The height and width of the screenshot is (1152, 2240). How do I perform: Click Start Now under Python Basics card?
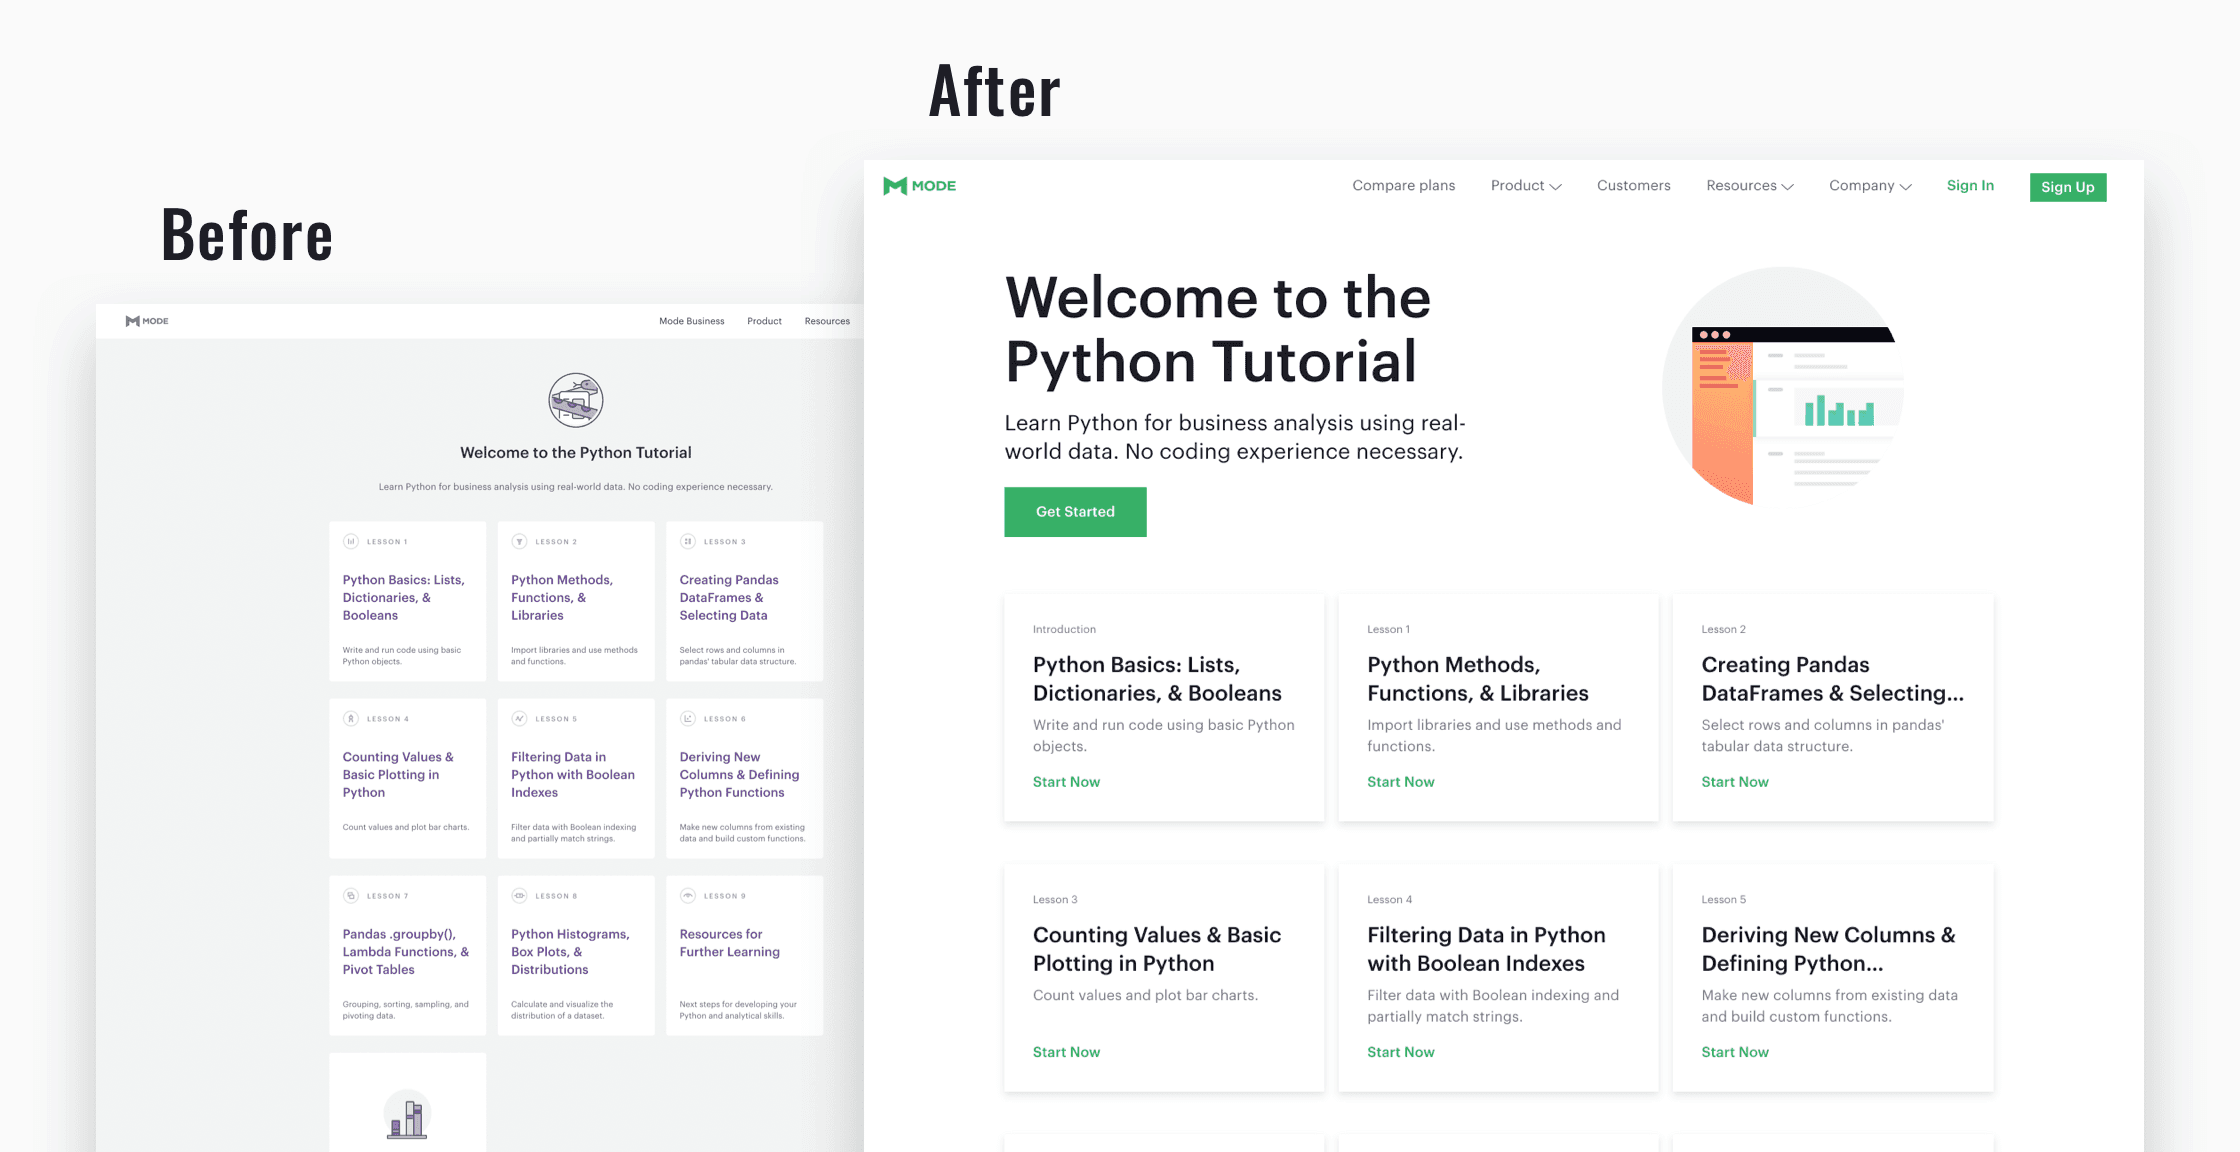(x=1066, y=782)
